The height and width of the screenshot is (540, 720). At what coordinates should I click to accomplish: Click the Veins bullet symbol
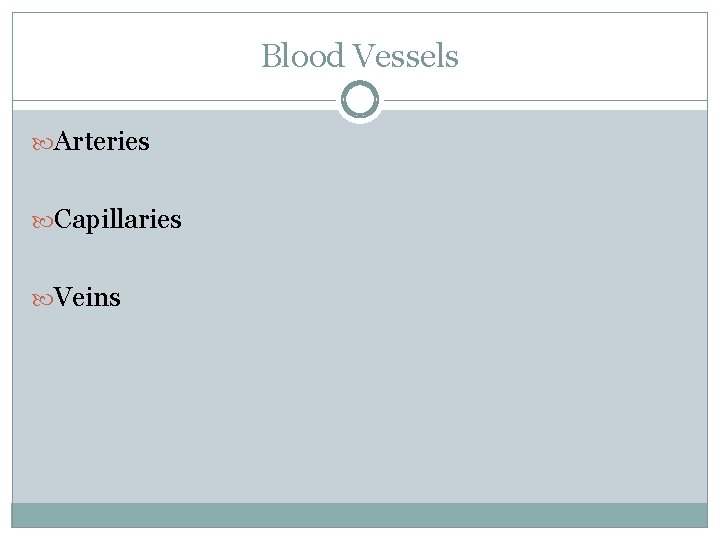pos(44,297)
